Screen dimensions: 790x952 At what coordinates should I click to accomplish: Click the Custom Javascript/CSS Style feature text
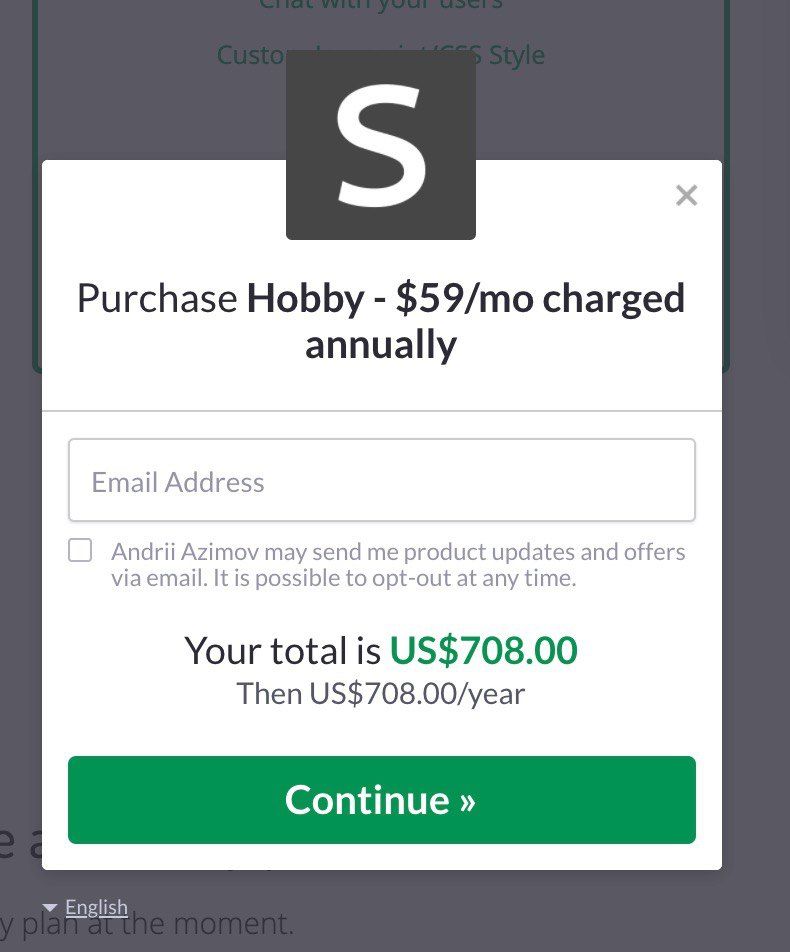(381, 55)
